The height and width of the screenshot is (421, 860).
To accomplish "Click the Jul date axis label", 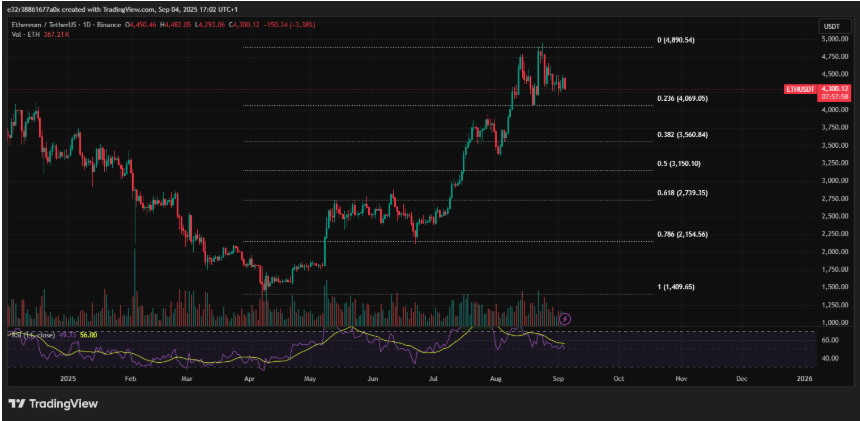I will click(x=434, y=378).
